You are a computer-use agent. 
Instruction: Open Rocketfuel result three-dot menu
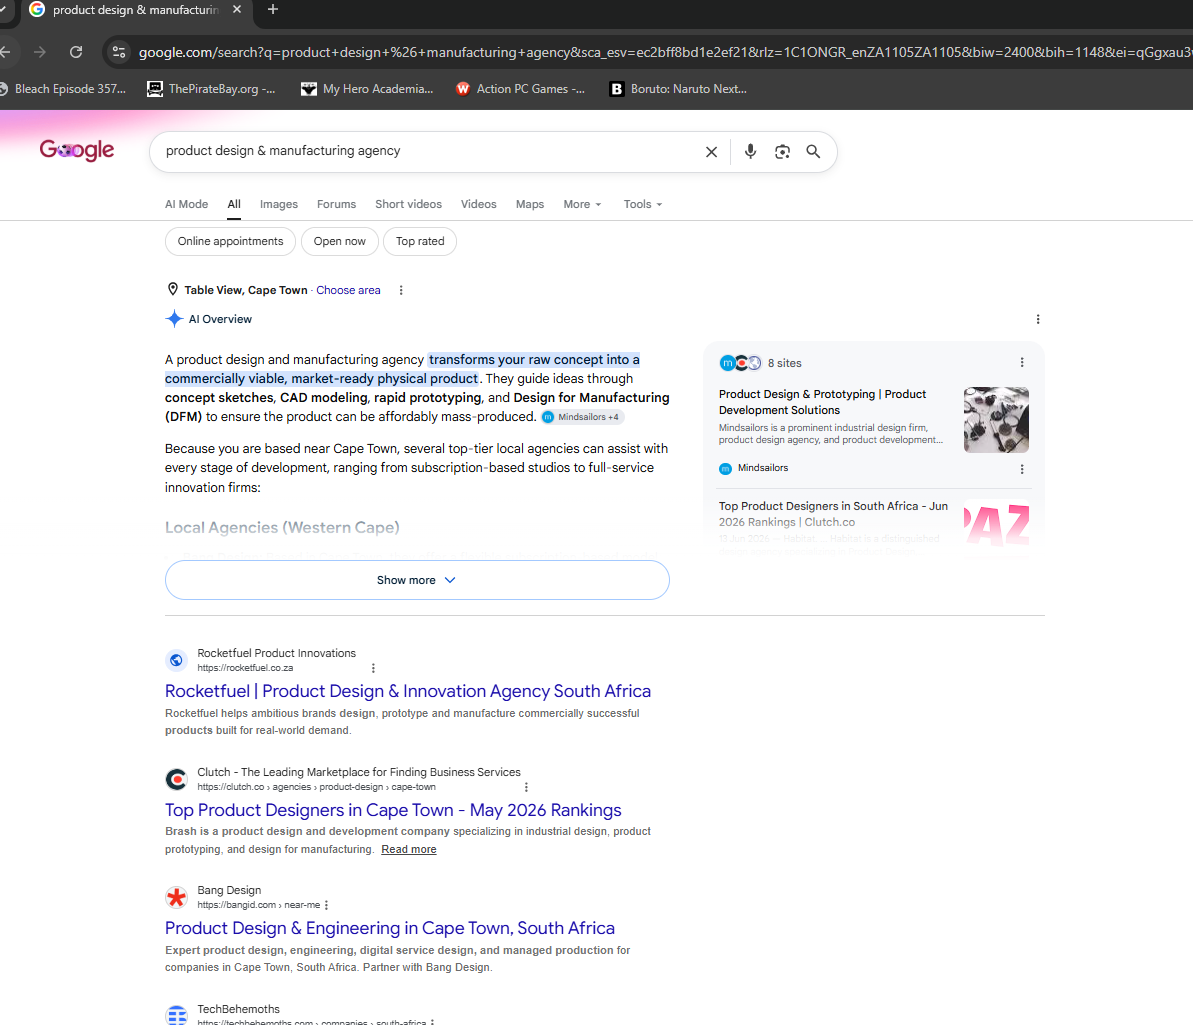click(x=373, y=668)
